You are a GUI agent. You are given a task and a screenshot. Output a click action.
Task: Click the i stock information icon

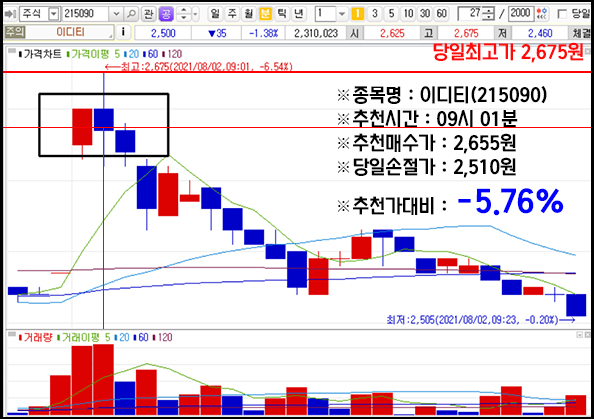point(123,32)
